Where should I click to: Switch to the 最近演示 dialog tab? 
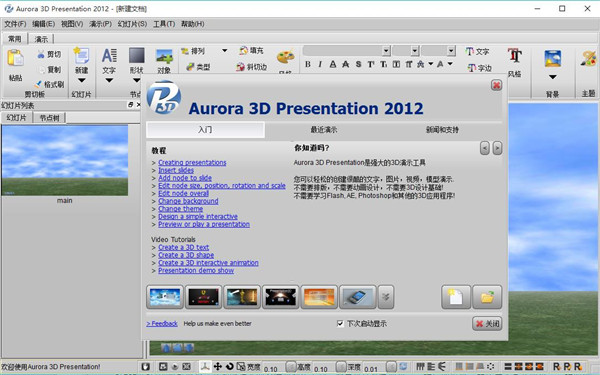324,130
